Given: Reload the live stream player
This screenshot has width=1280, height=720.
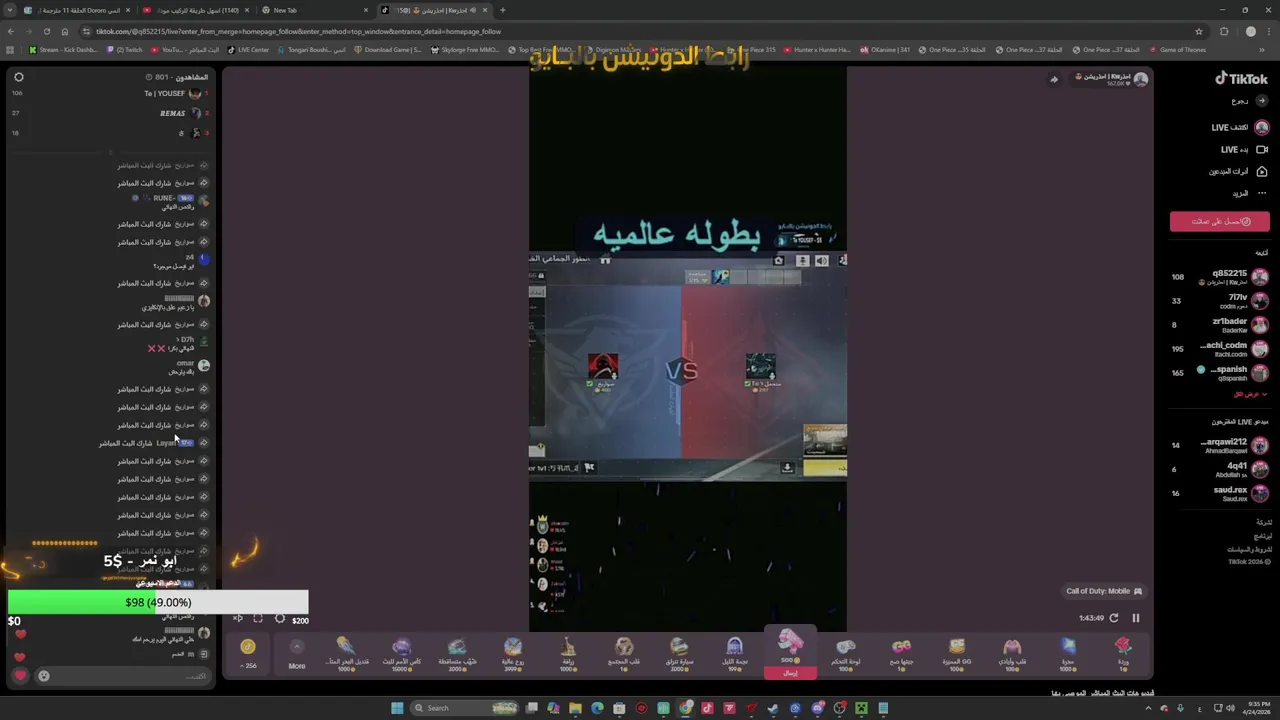Looking at the screenshot, I should 1114,618.
